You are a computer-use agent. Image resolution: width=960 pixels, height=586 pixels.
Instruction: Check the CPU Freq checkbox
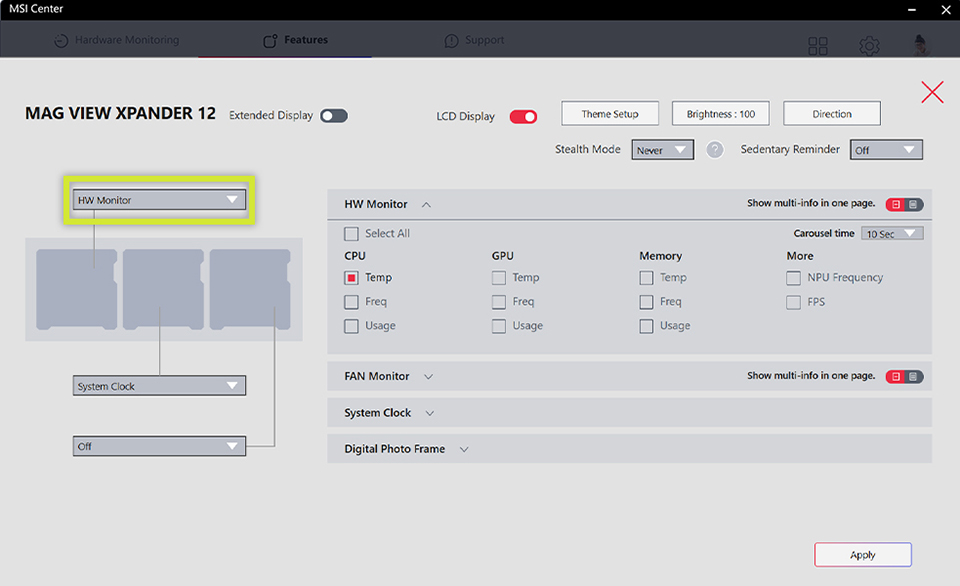click(x=351, y=302)
